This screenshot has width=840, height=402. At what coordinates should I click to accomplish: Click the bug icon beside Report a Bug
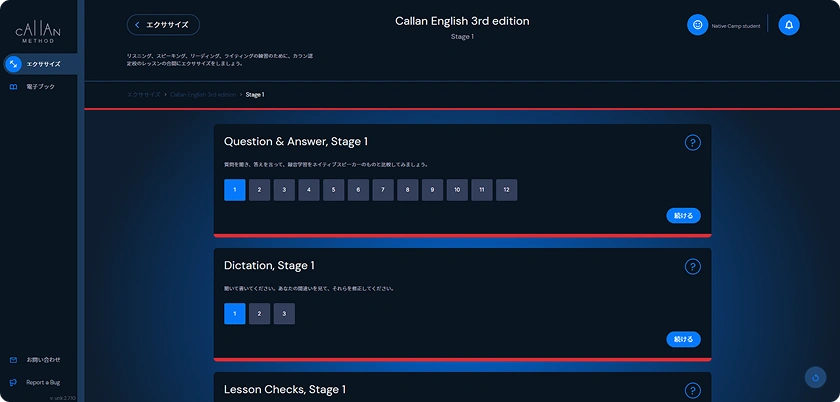click(x=13, y=382)
